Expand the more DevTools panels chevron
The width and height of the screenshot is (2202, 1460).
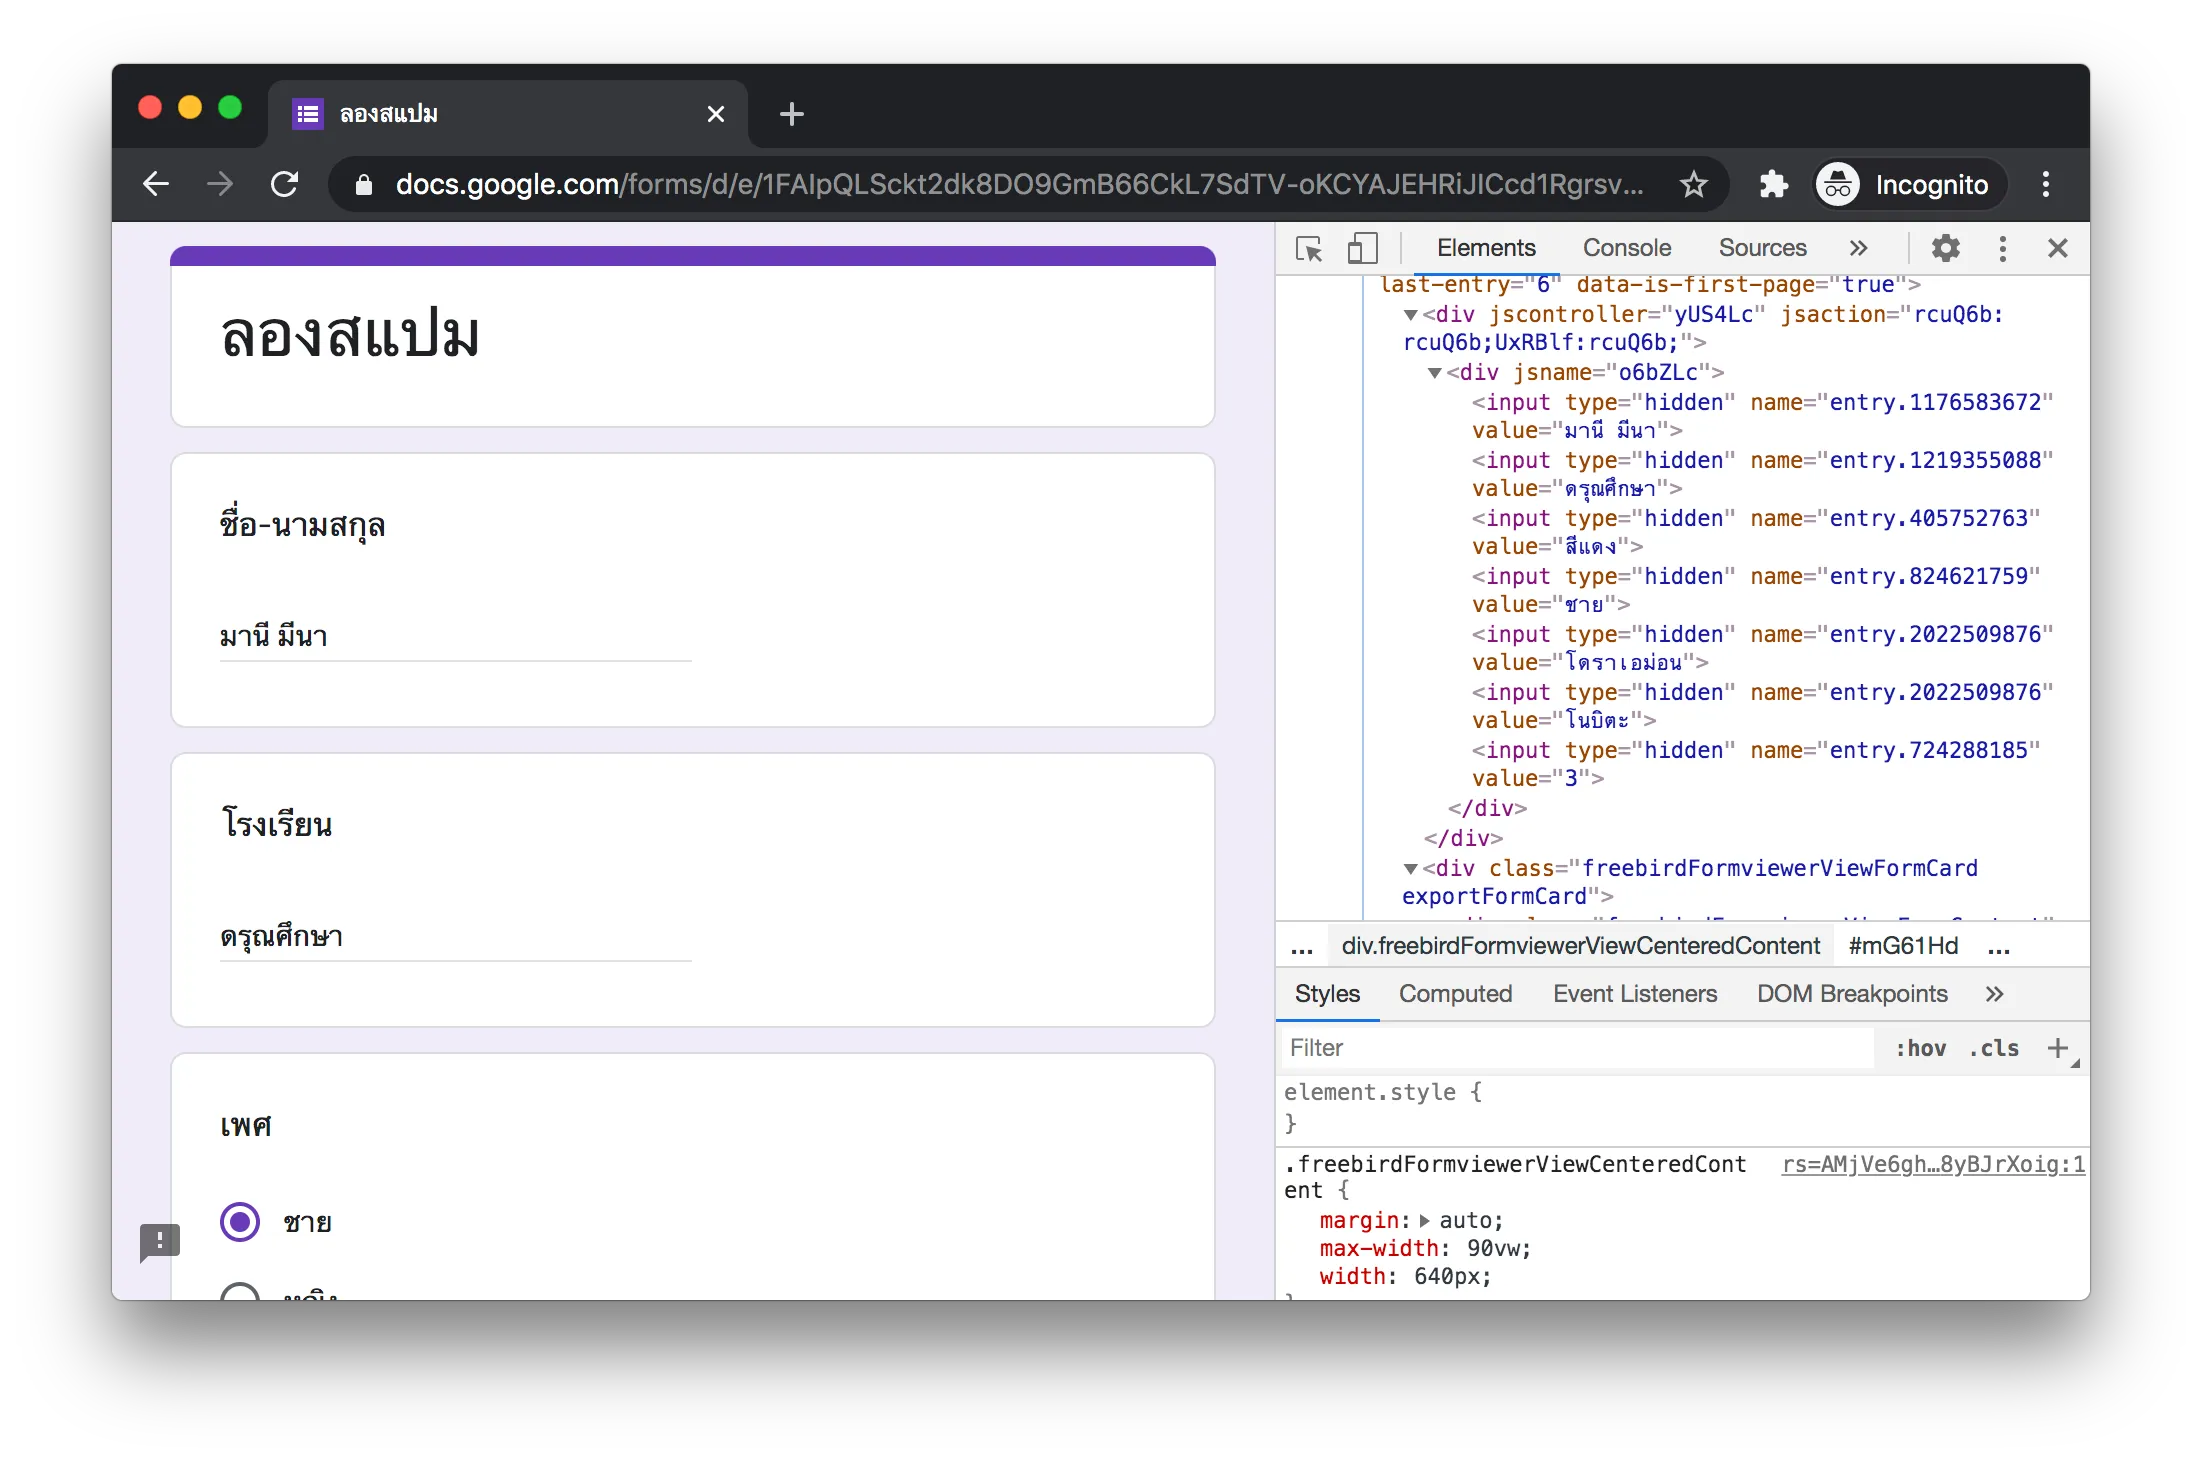click(x=1855, y=248)
